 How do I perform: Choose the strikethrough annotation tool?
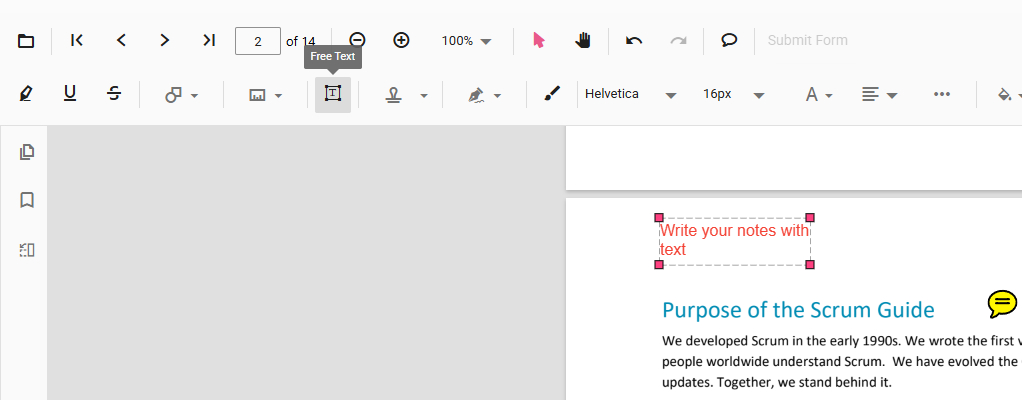114,94
